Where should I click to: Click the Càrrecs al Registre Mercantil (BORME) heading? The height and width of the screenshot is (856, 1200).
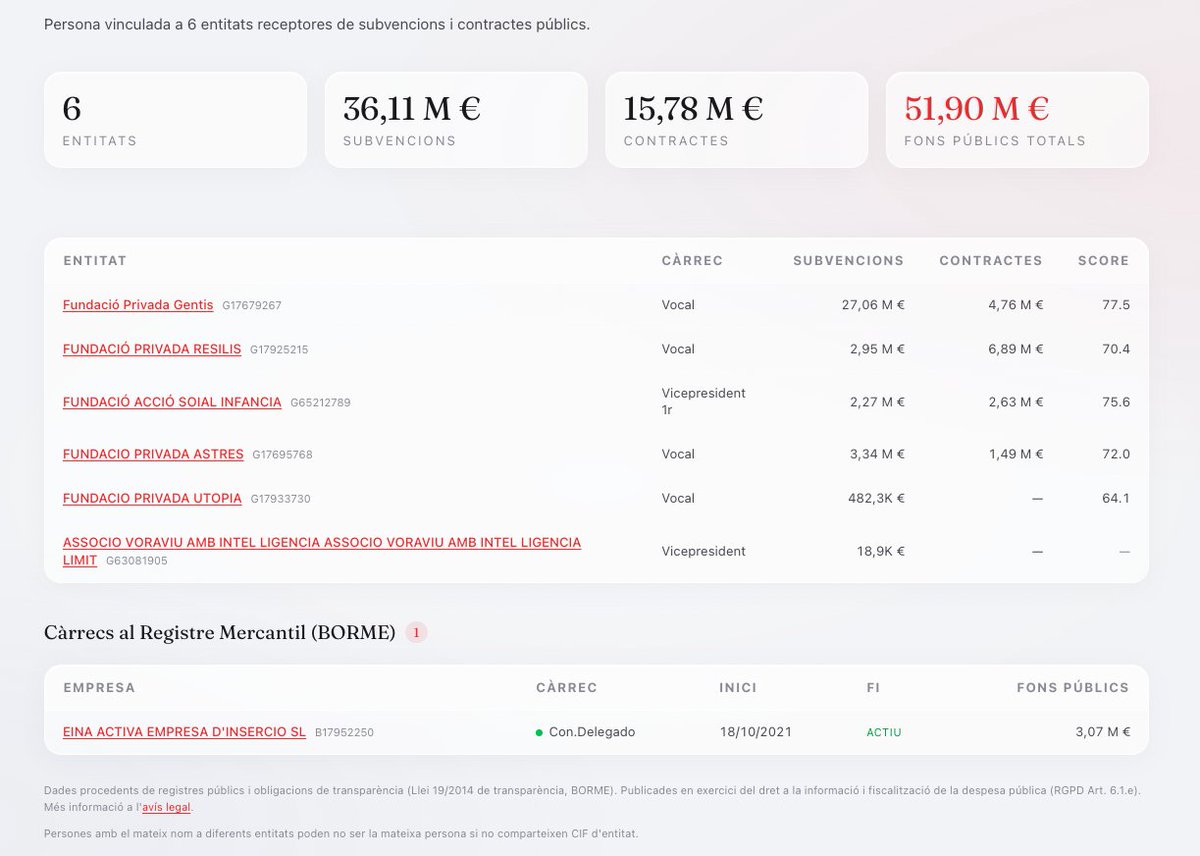coord(220,633)
